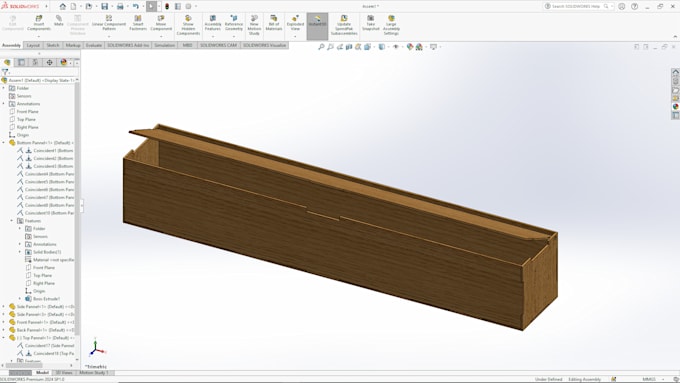
Task: Click Edit Appearance color ball in view toolbar
Action: pos(410,47)
